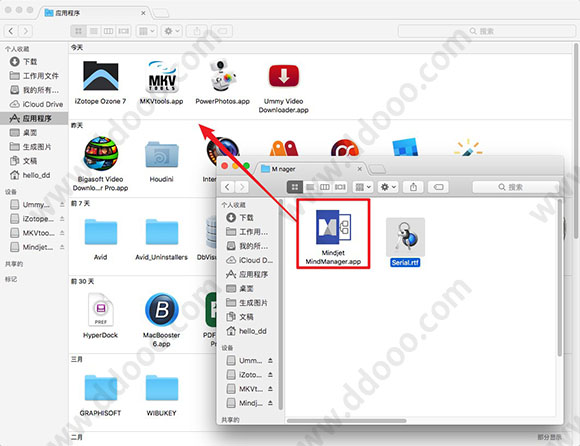Go forward in the 应用程序 window

click(26, 31)
